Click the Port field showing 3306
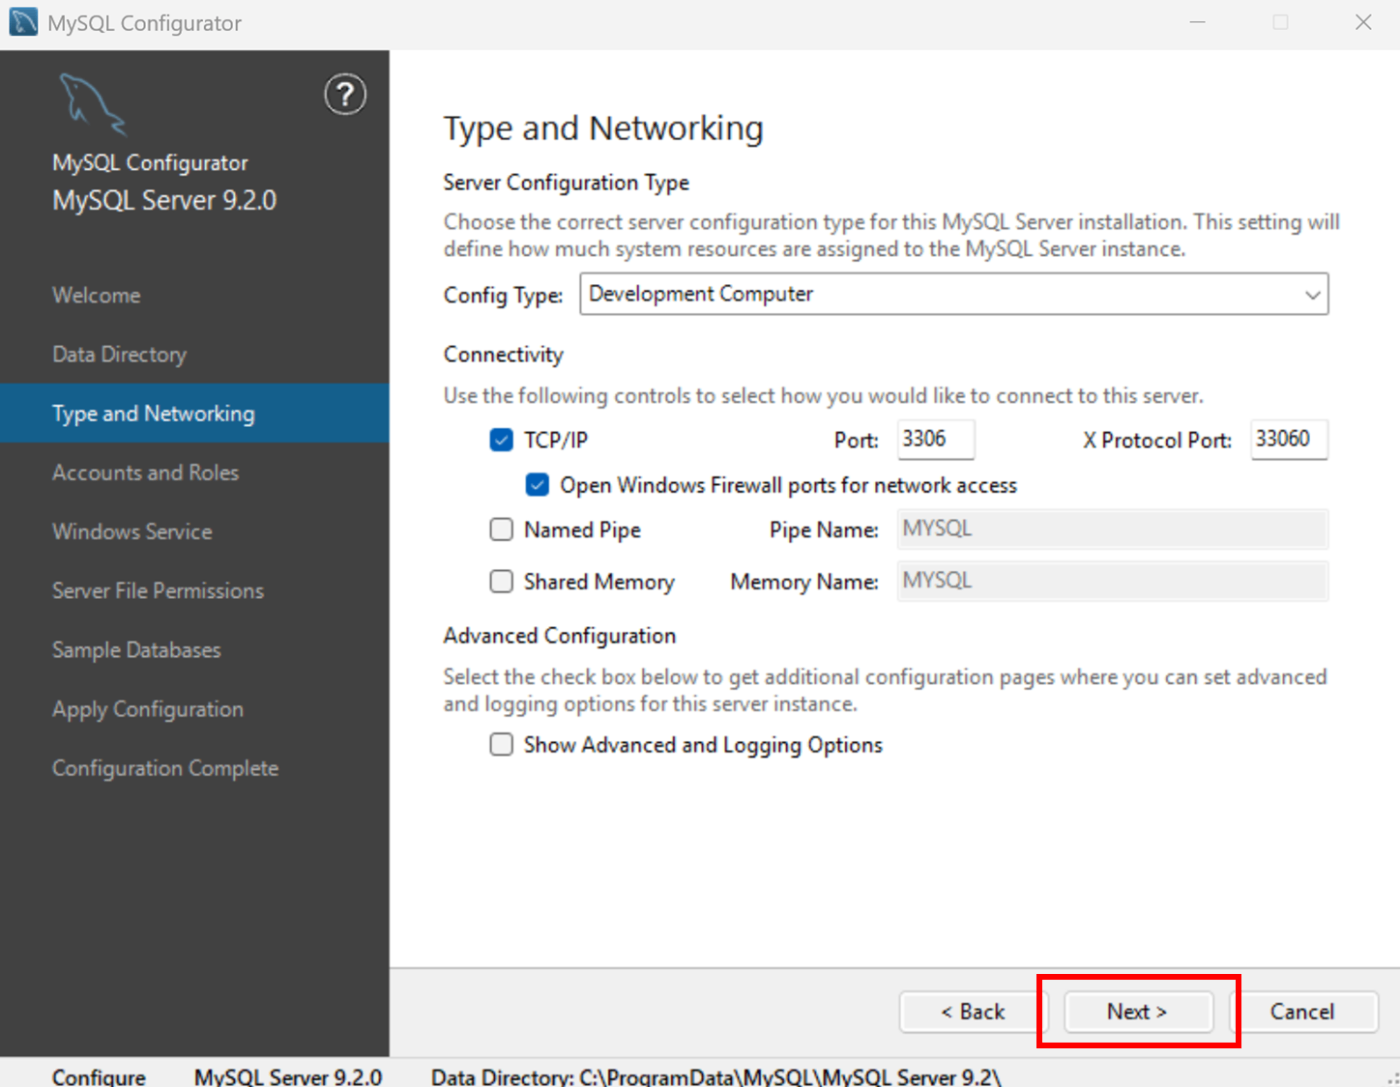 [936, 439]
